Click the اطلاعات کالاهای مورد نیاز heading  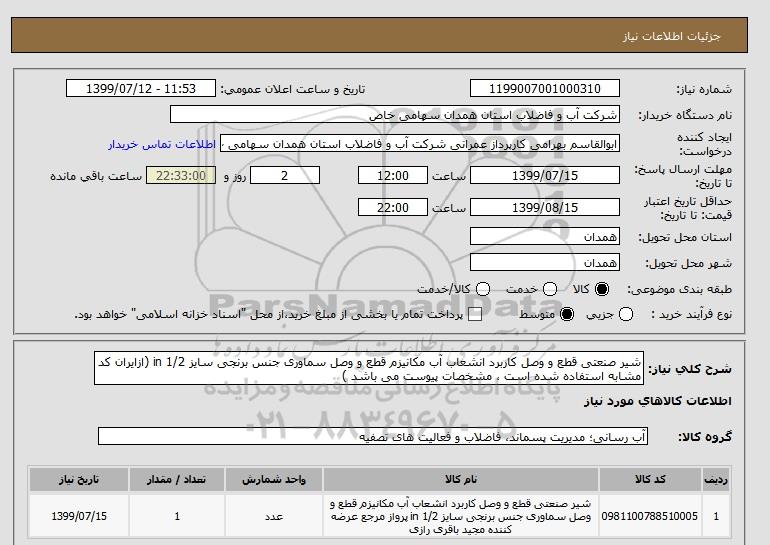click(658, 401)
